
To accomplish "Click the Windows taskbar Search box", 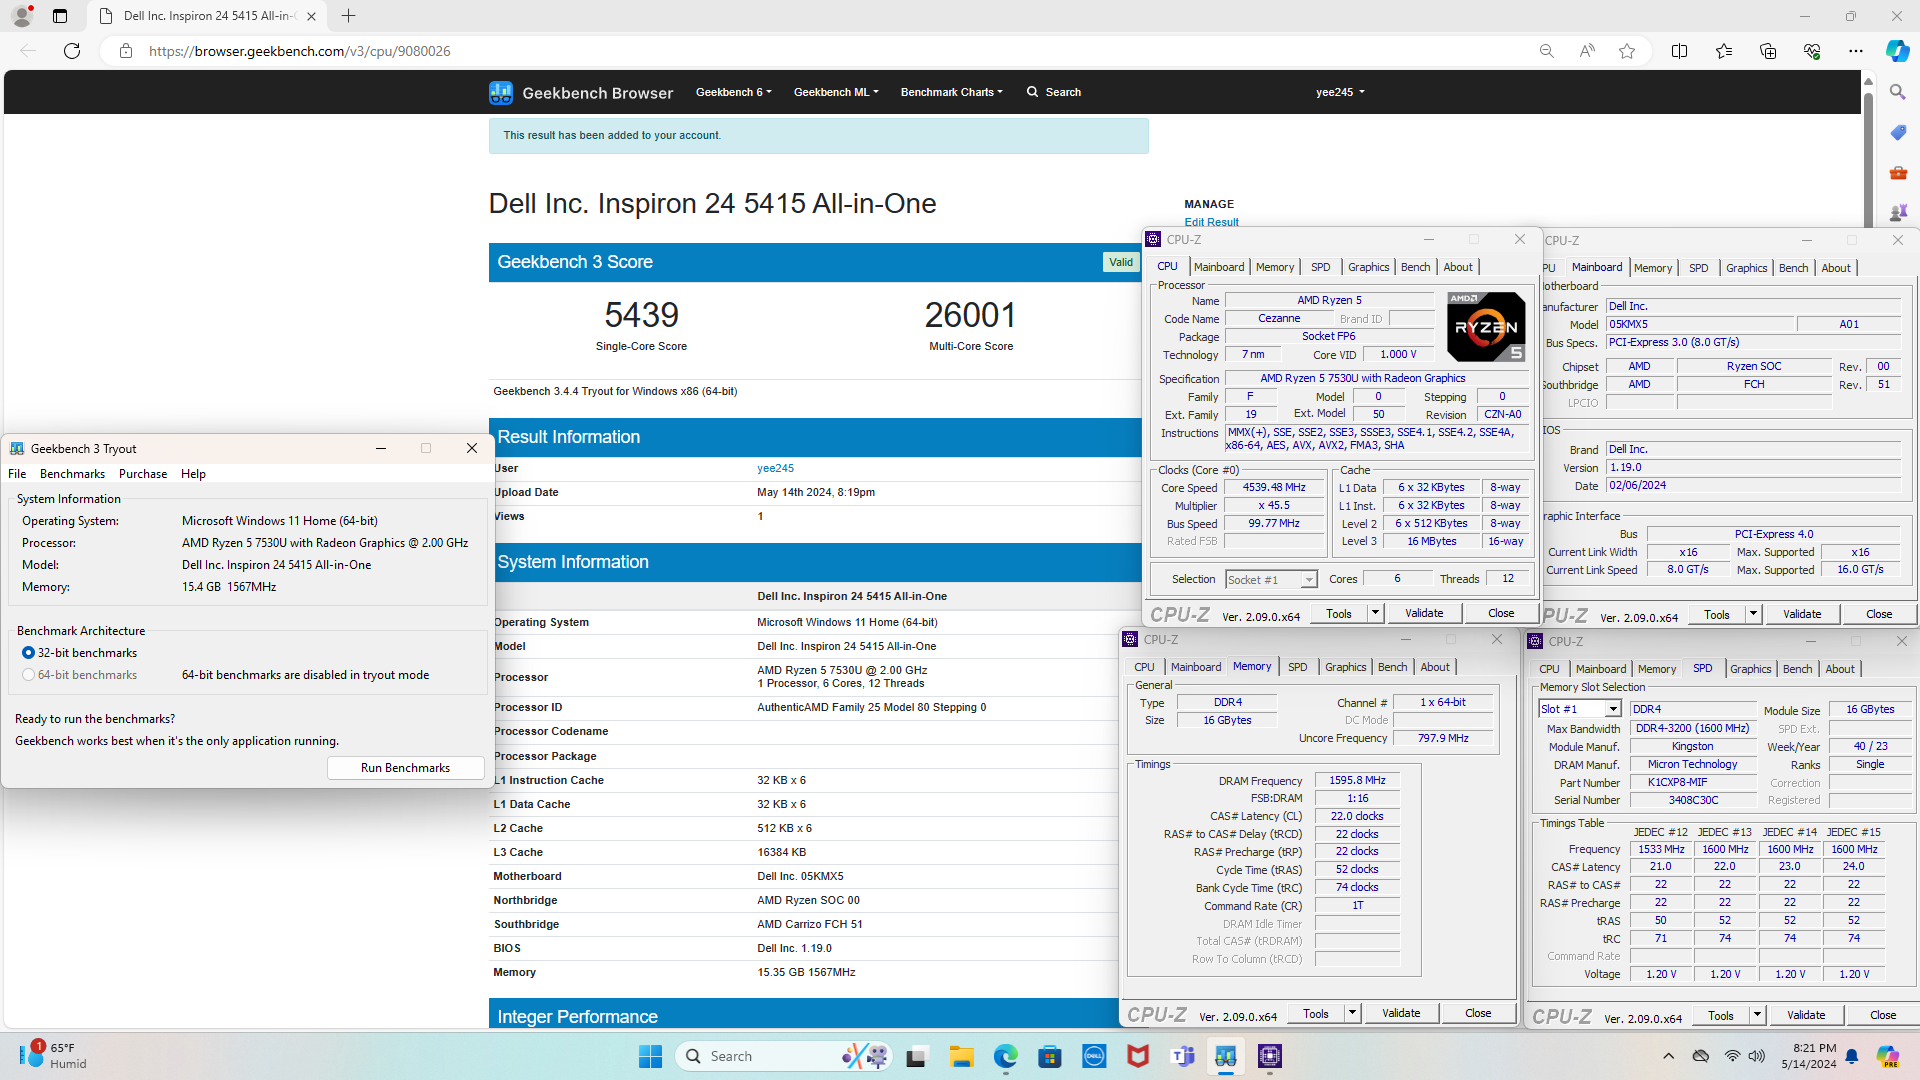I will pyautogui.click(x=784, y=1056).
